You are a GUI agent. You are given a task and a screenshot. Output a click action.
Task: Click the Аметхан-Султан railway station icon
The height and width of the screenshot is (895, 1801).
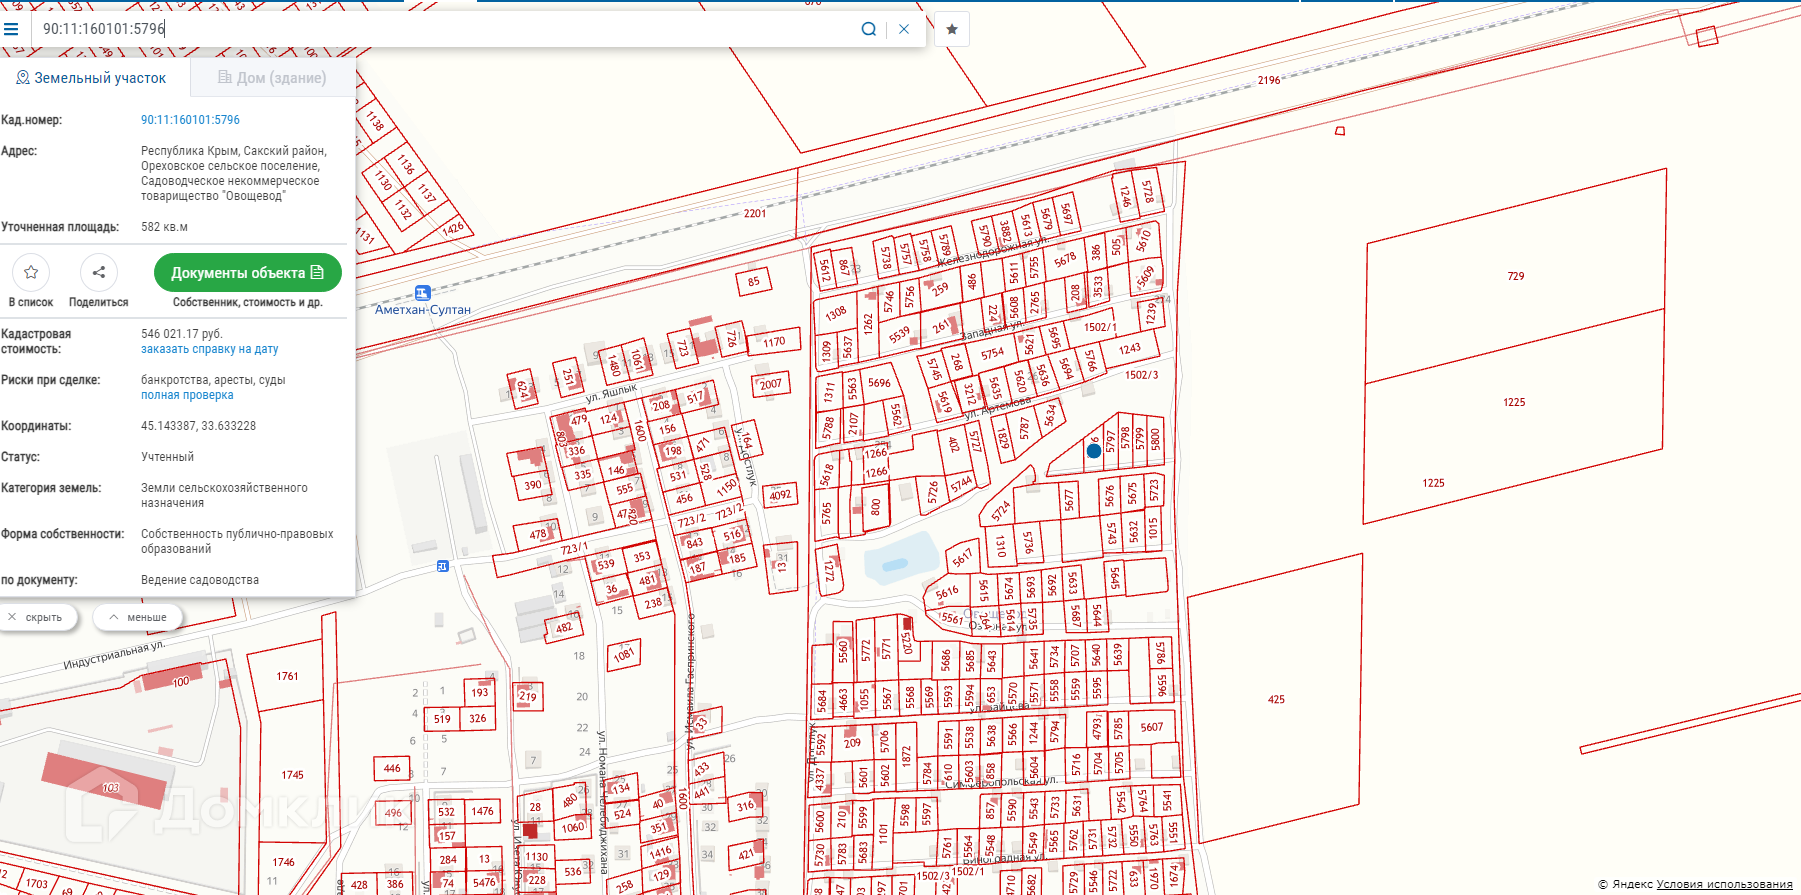pos(422,293)
